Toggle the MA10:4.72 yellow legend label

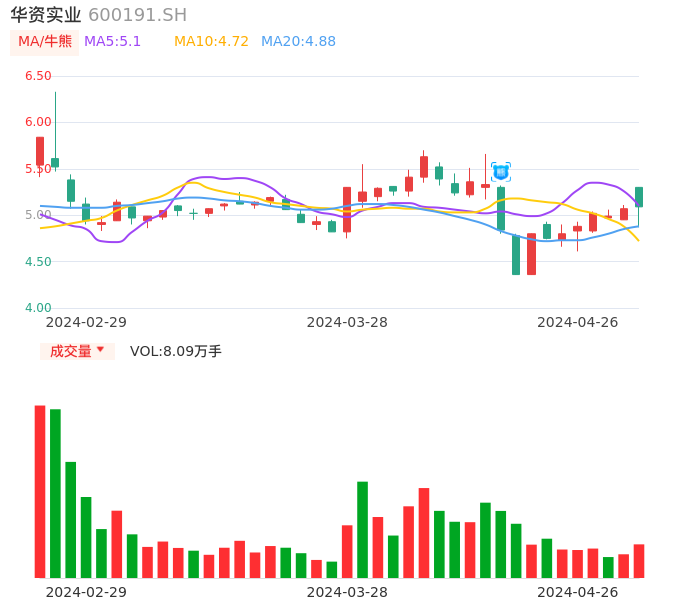tap(211, 42)
